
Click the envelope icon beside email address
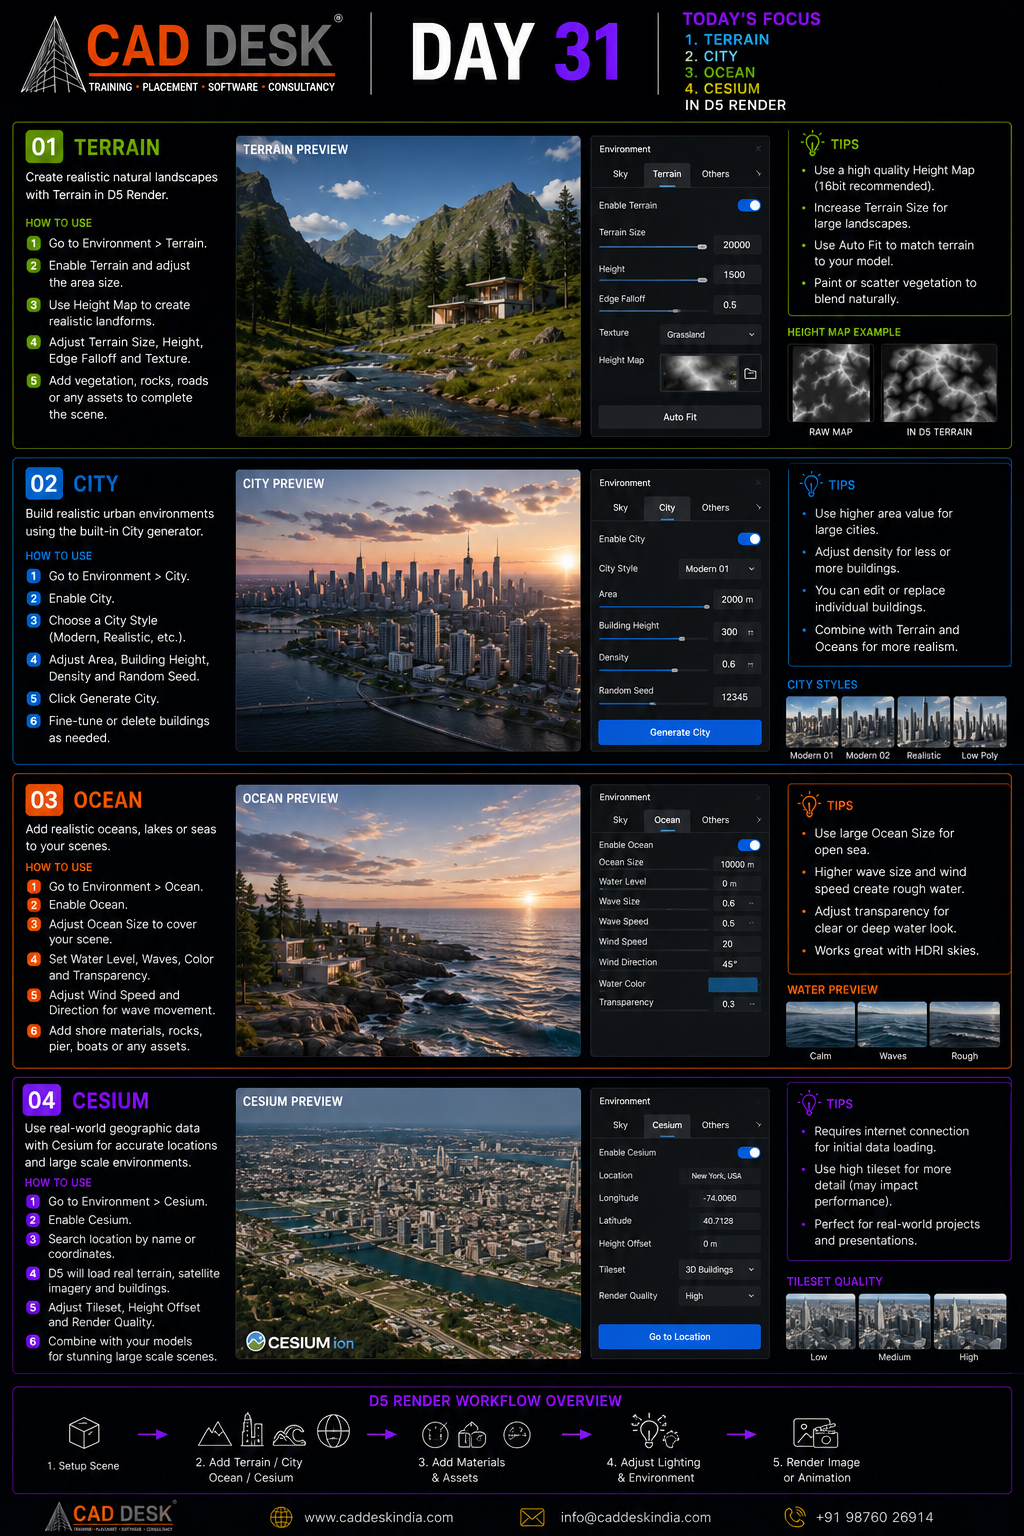(533, 1517)
